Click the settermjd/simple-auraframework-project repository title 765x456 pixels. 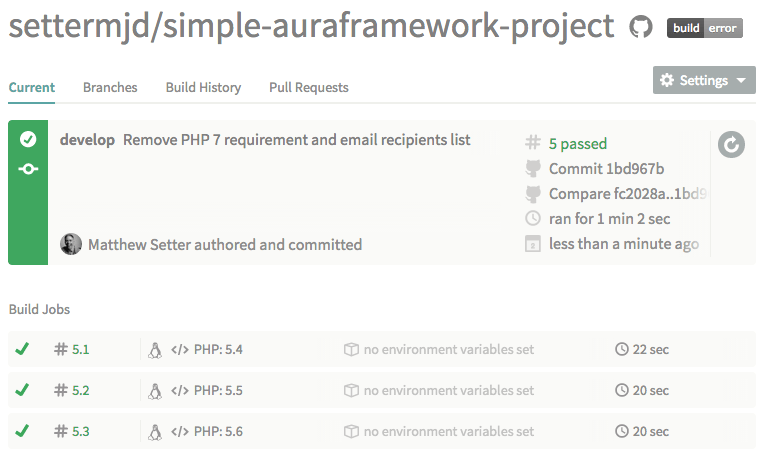tap(311, 28)
